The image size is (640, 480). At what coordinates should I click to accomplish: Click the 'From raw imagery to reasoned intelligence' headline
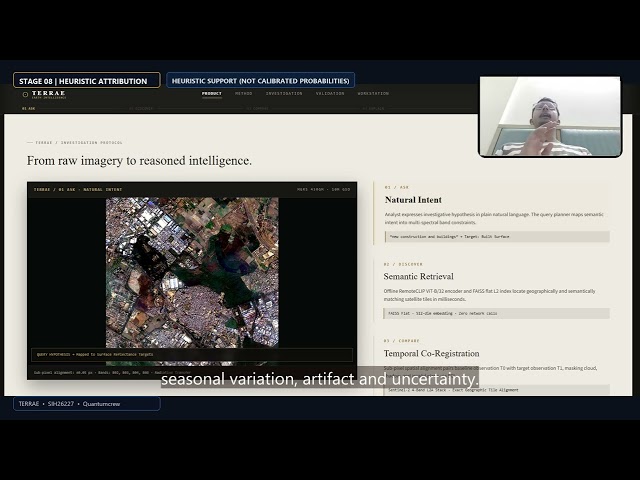pyautogui.click(x=139, y=161)
